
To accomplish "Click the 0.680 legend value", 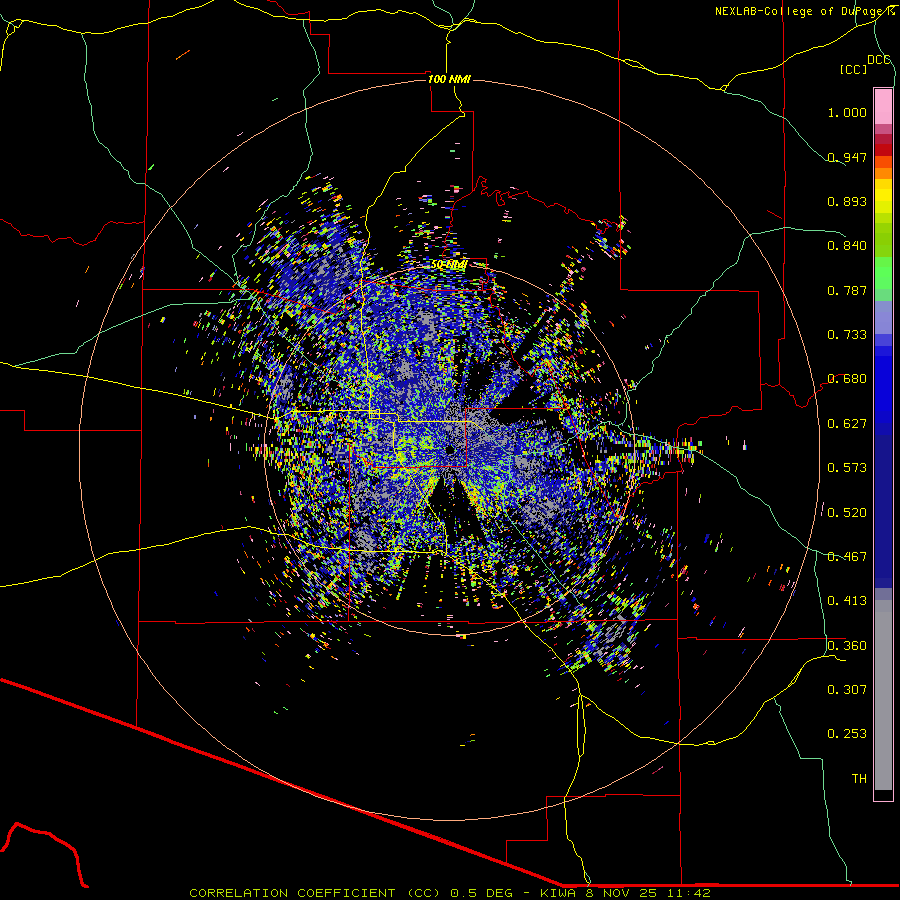I will [847, 379].
